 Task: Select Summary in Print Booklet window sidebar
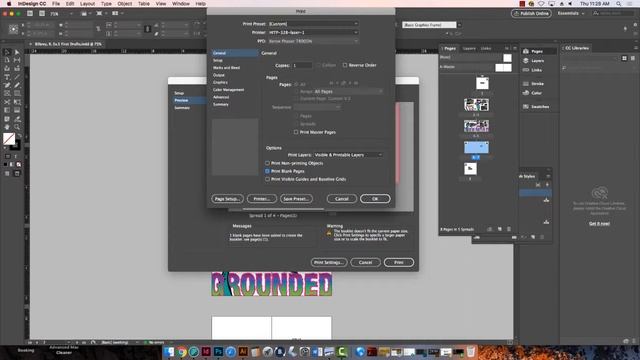[182, 108]
